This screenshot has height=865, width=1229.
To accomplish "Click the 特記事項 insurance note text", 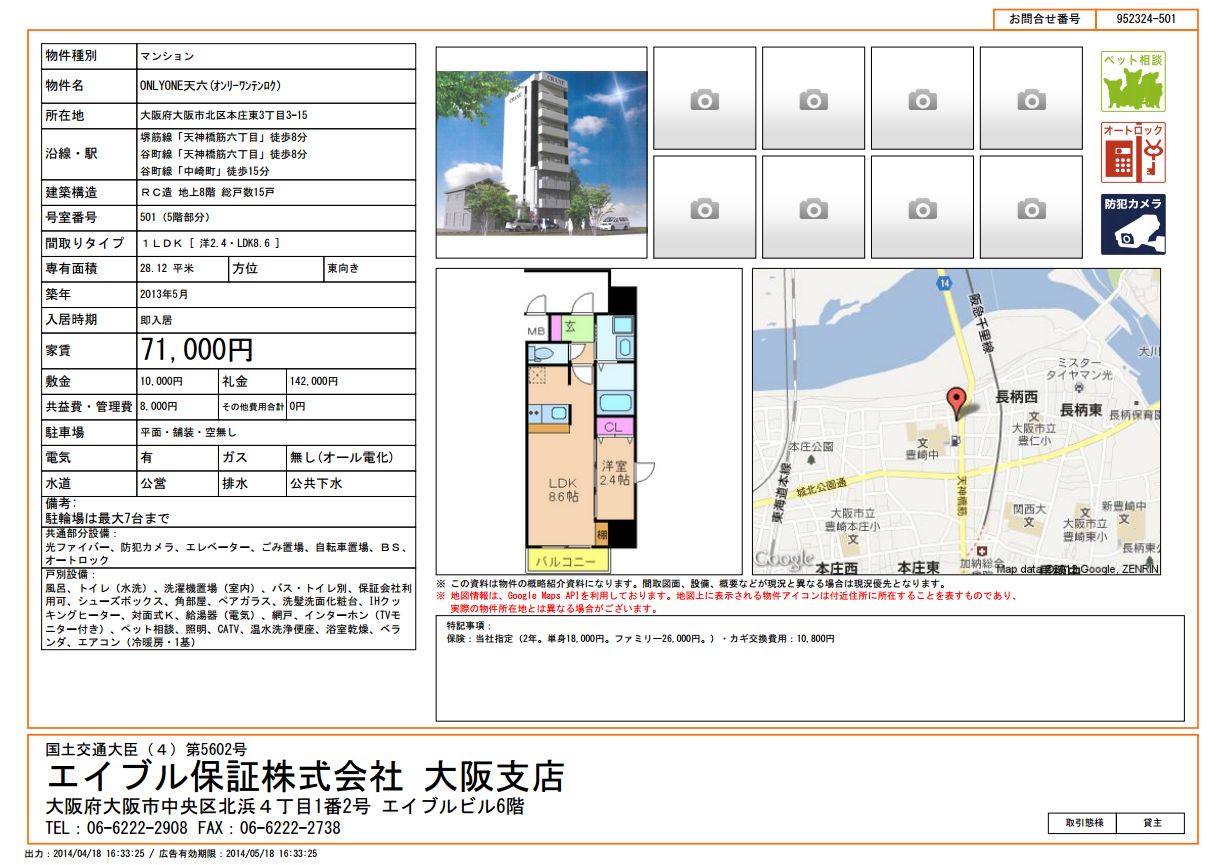I will point(640,638).
